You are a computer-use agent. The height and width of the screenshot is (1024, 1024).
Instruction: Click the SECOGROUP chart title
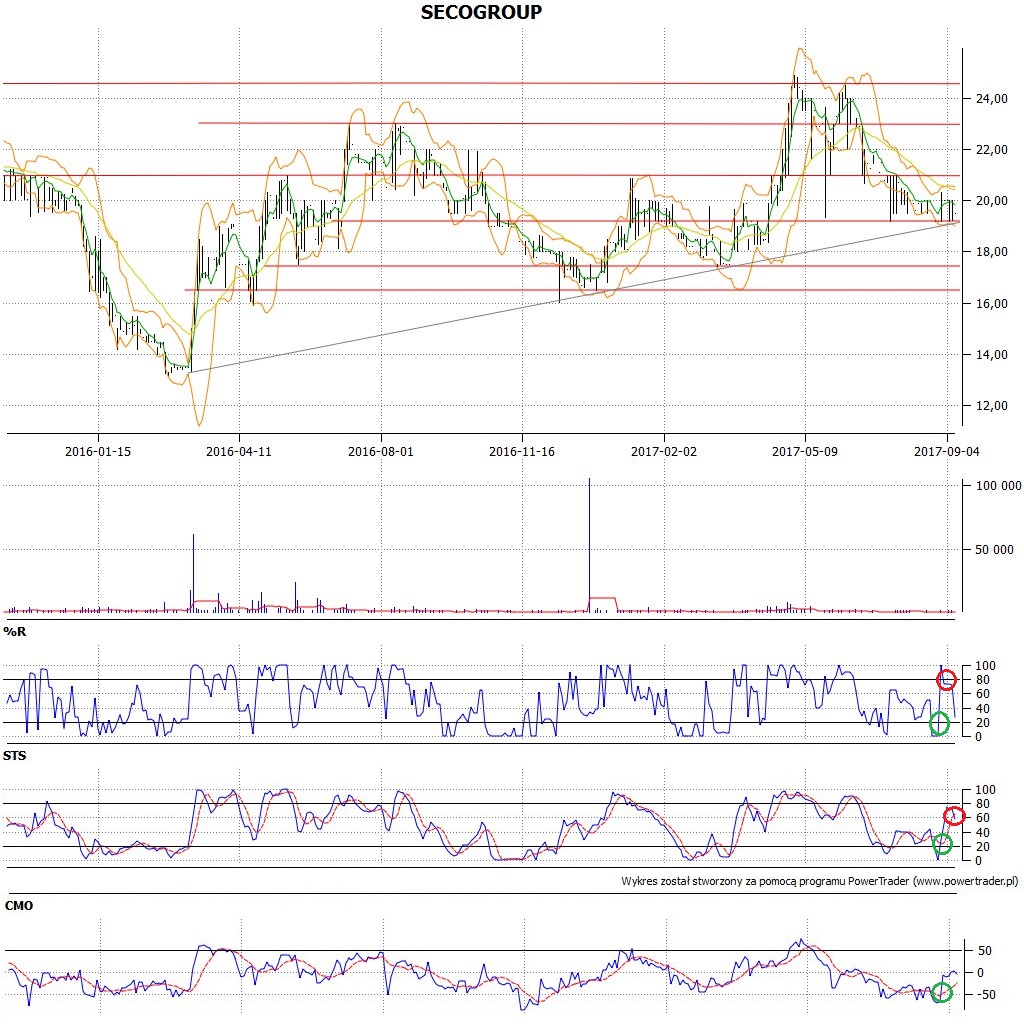(x=481, y=12)
